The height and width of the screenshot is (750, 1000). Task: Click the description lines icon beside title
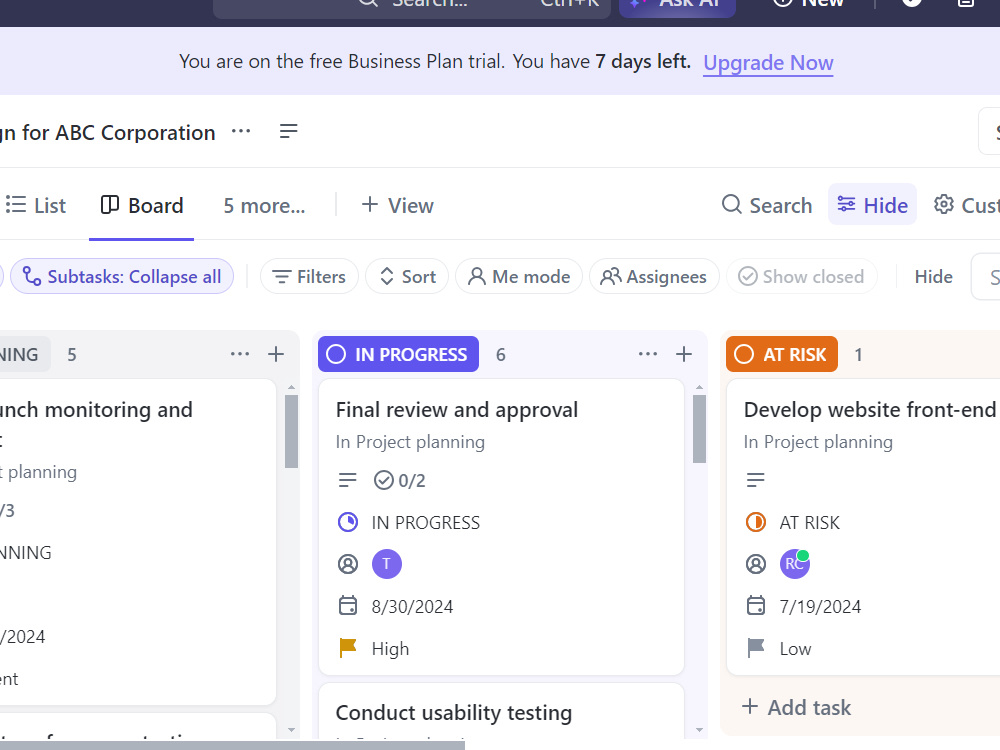288,131
